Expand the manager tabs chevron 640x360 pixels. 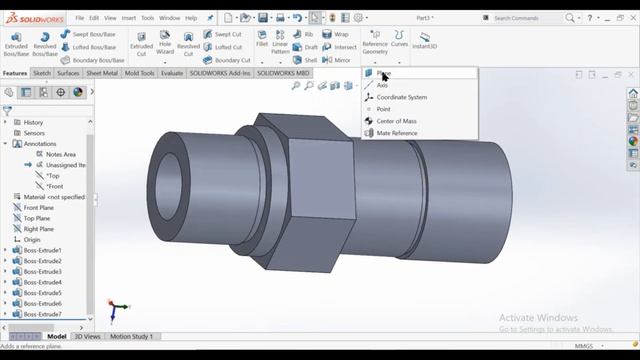(92, 92)
